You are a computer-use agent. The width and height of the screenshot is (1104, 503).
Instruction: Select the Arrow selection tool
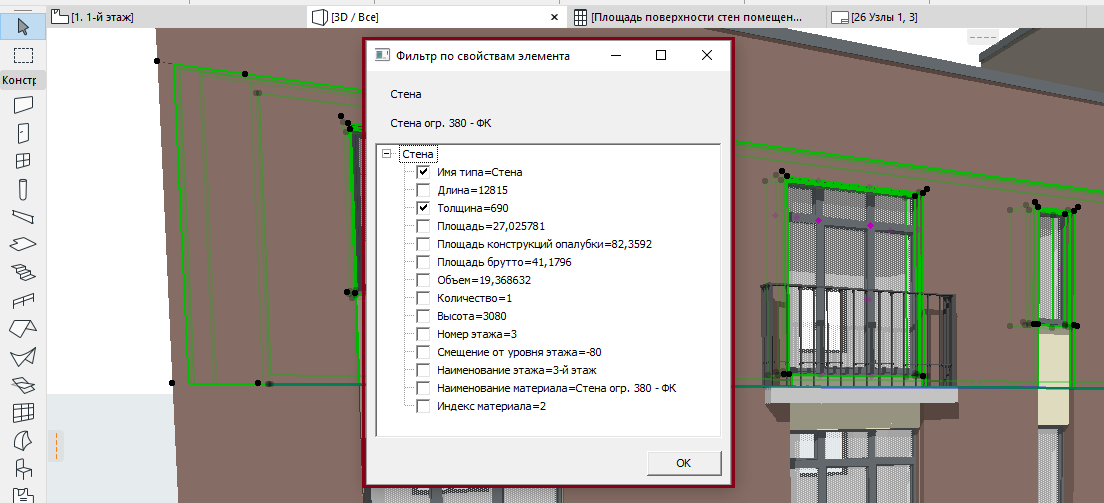coord(23,27)
